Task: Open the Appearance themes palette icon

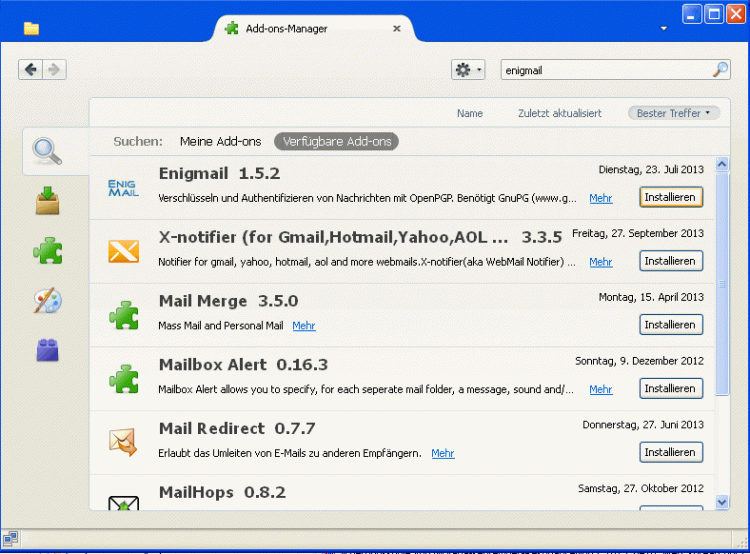Action: 47,301
